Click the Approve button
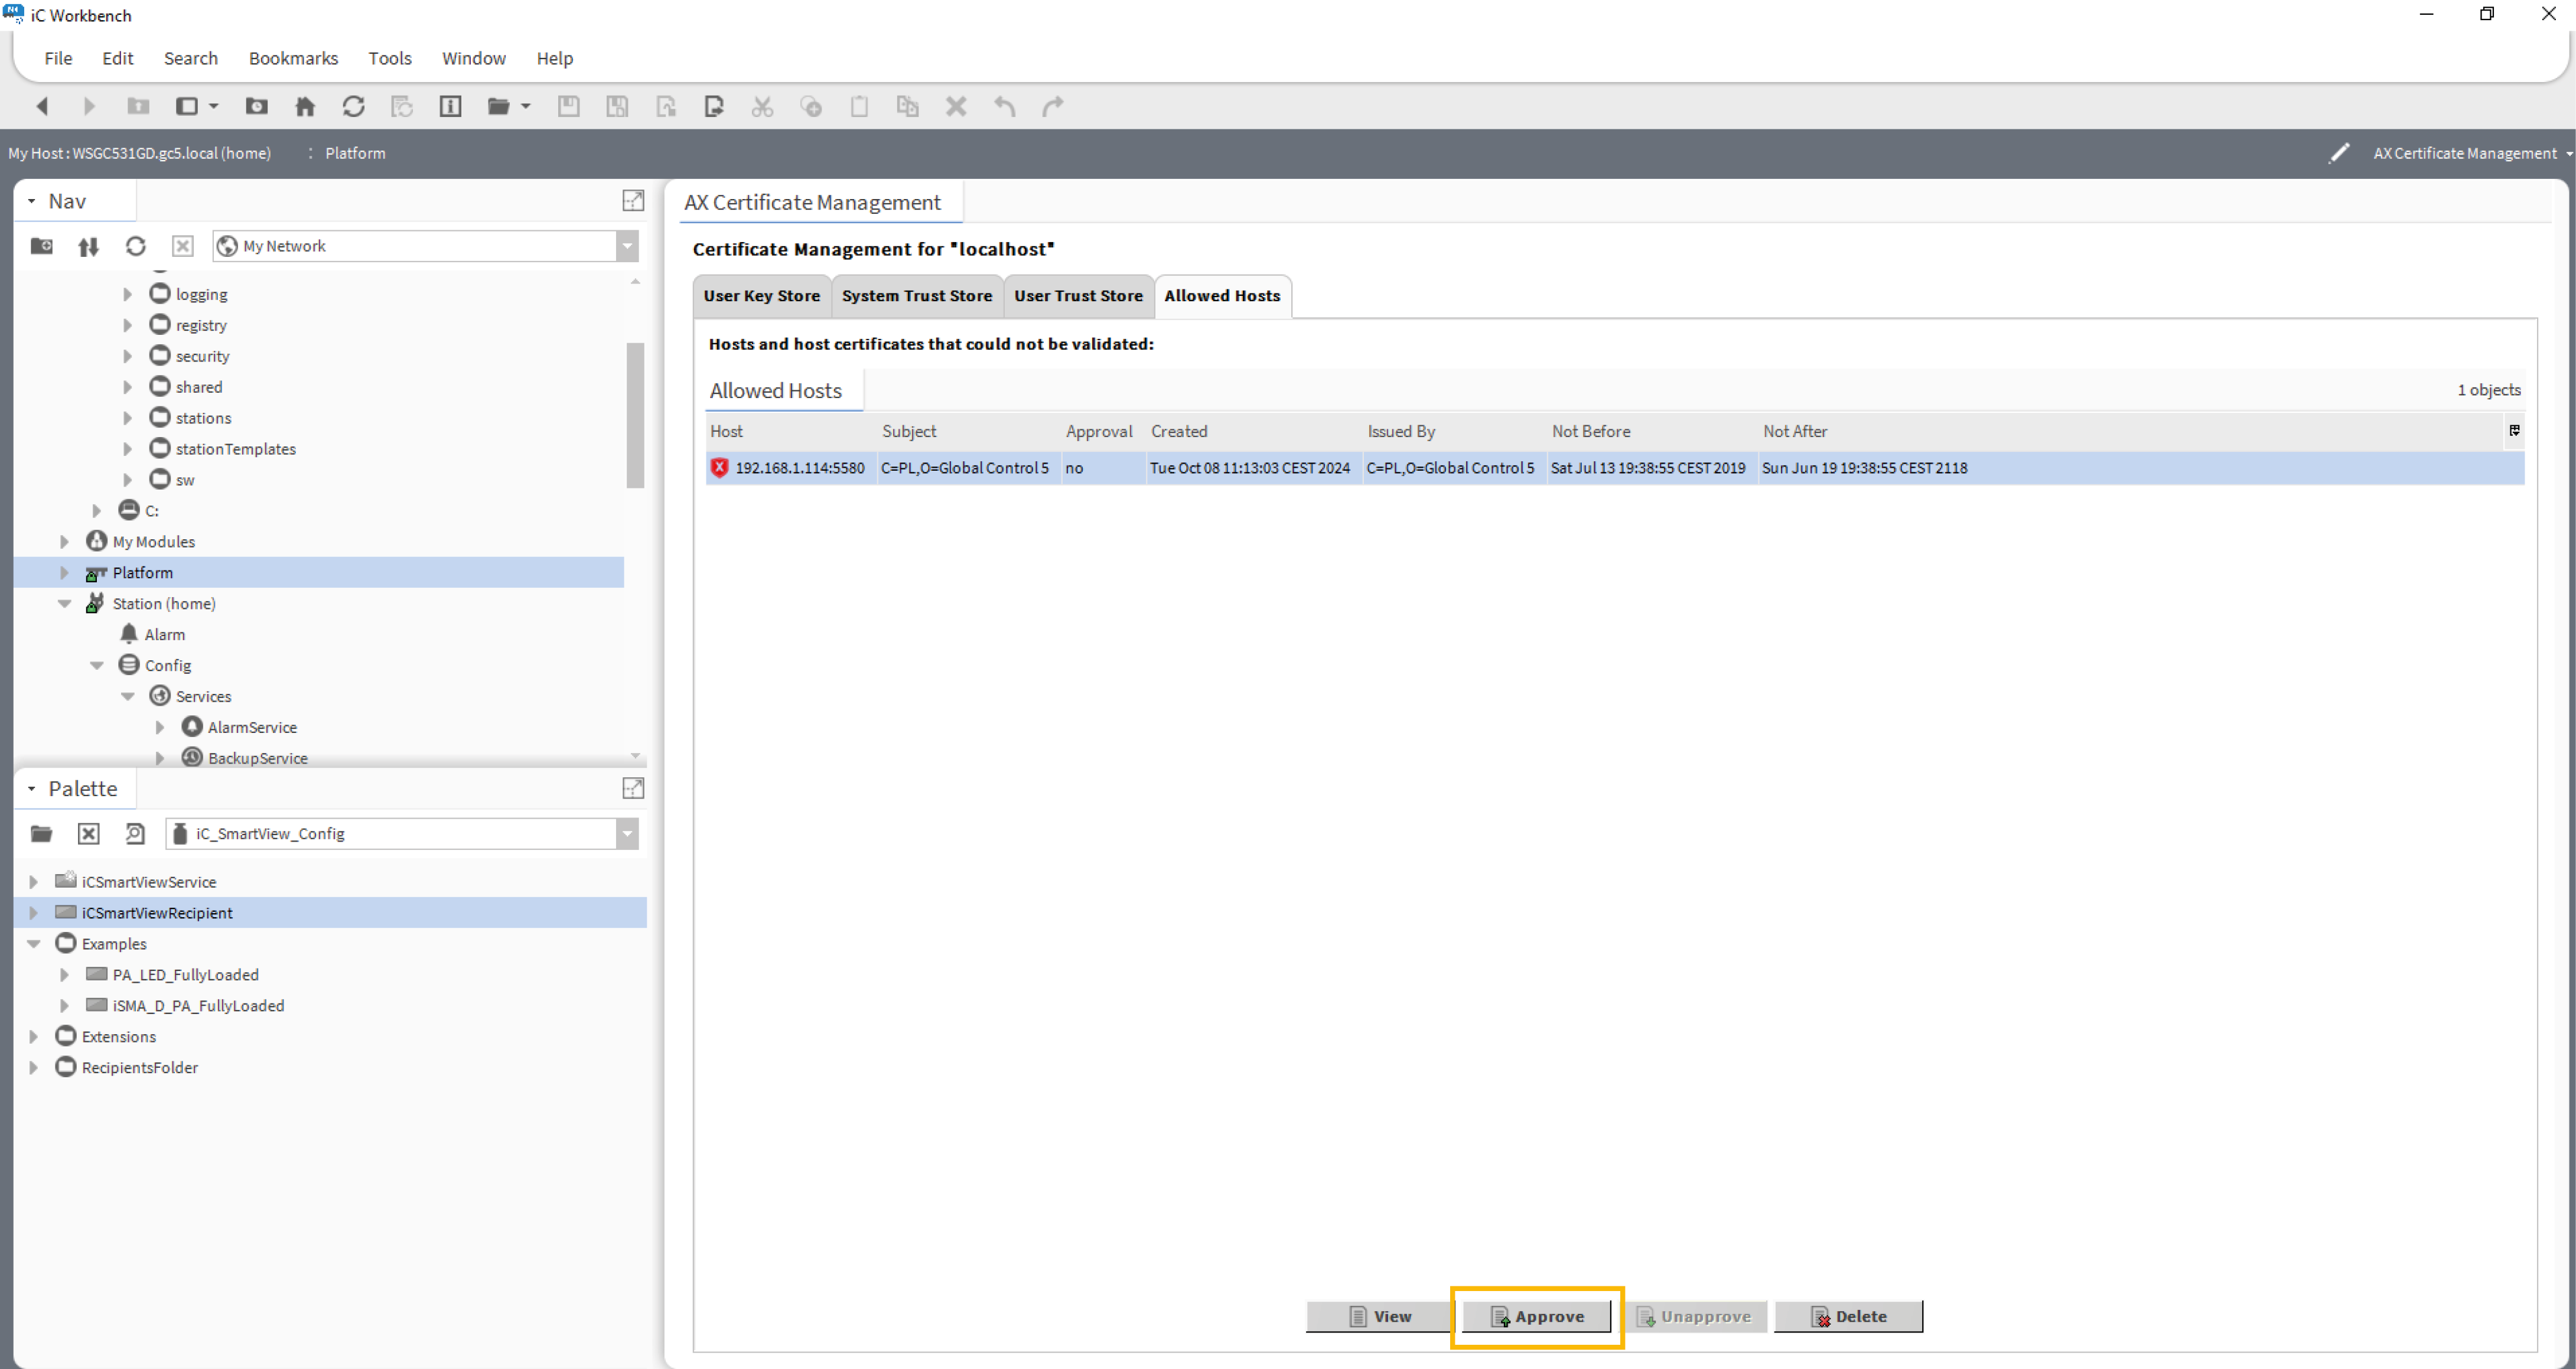Viewport: 2576px width, 1369px height. [1537, 1316]
